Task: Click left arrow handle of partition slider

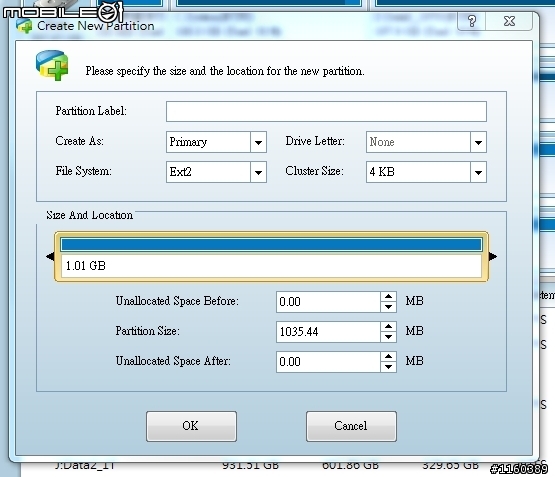Action: (x=50, y=256)
